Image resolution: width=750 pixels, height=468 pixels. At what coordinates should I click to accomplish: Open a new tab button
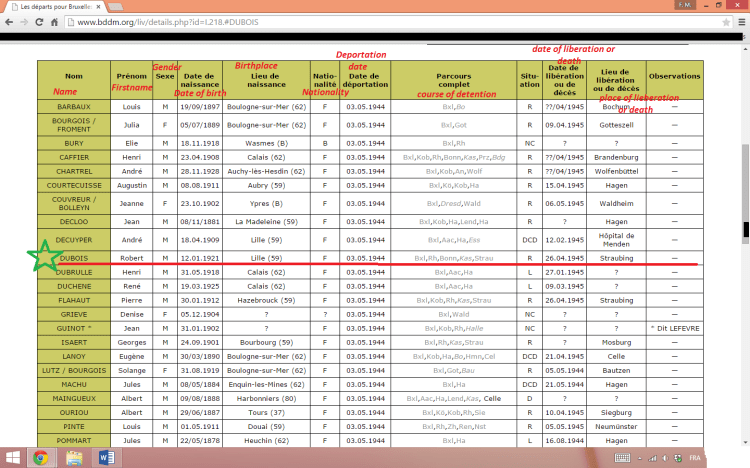pyautogui.click(x=115, y=7)
